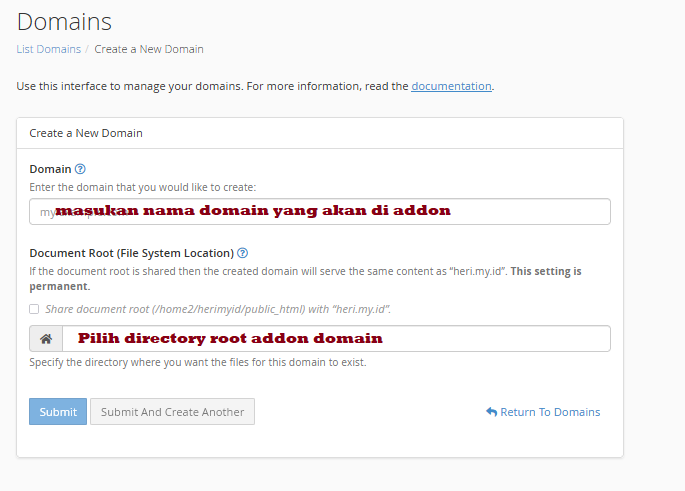This screenshot has width=685, height=491.
Task: Focus the Domain name input field
Action: [320, 212]
